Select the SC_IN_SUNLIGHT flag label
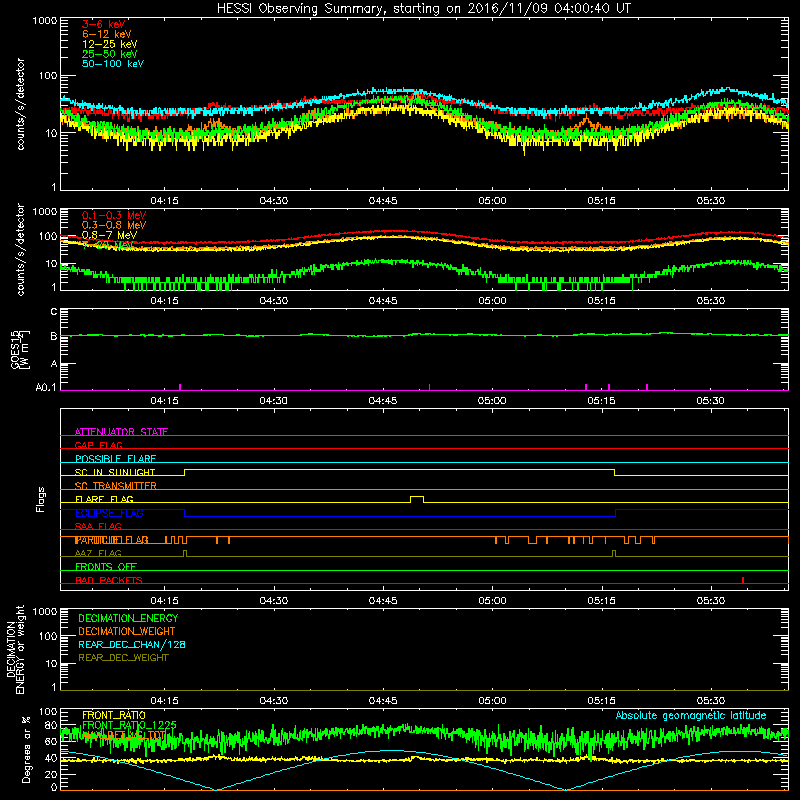Image resolution: width=800 pixels, height=800 pixels. 115,472
